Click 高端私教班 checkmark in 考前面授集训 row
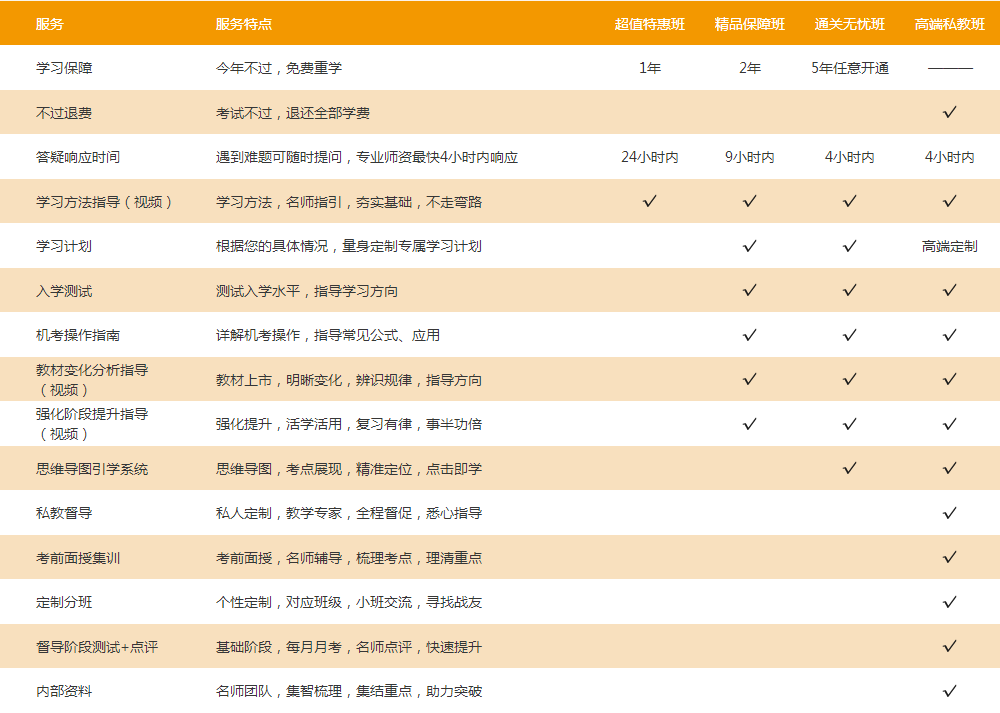The width and height of the screenshot is (1000, 713). coord(950,557)
